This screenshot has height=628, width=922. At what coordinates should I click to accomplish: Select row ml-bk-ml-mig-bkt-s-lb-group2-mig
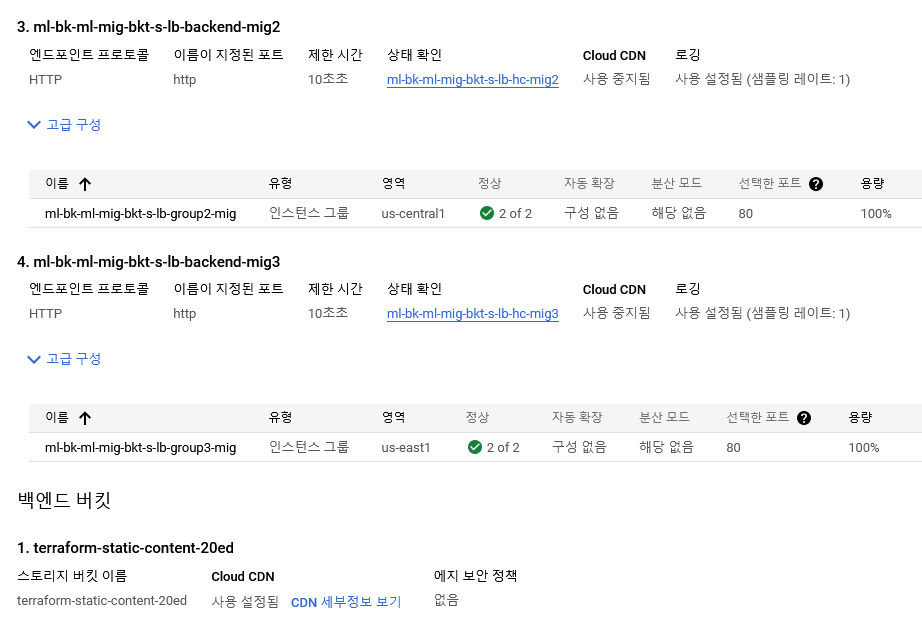140,213
